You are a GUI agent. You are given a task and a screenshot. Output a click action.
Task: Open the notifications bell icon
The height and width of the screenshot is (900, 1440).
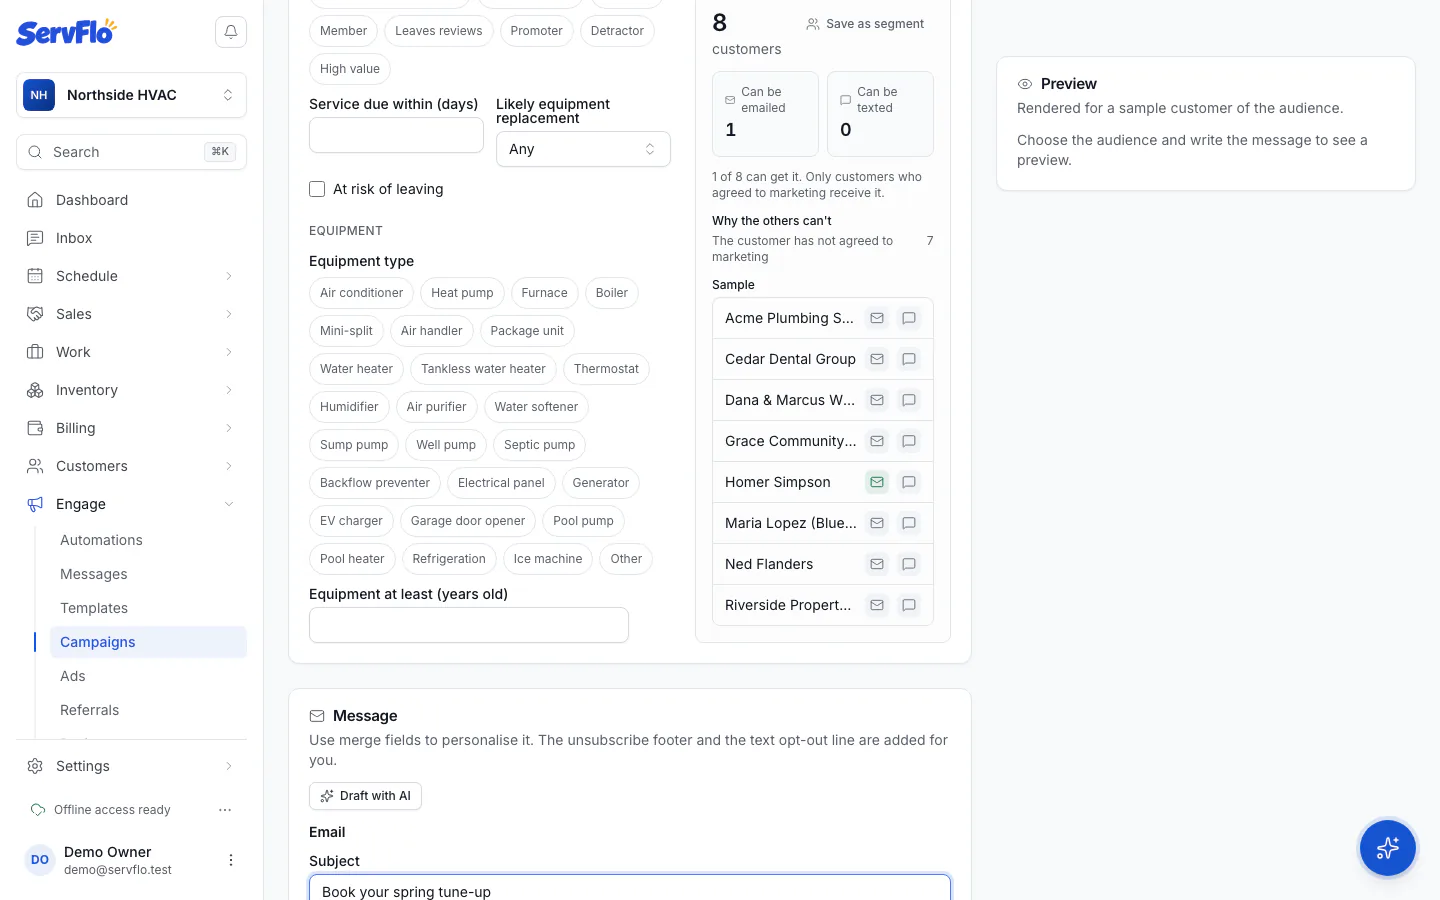(x=231, y=32)
